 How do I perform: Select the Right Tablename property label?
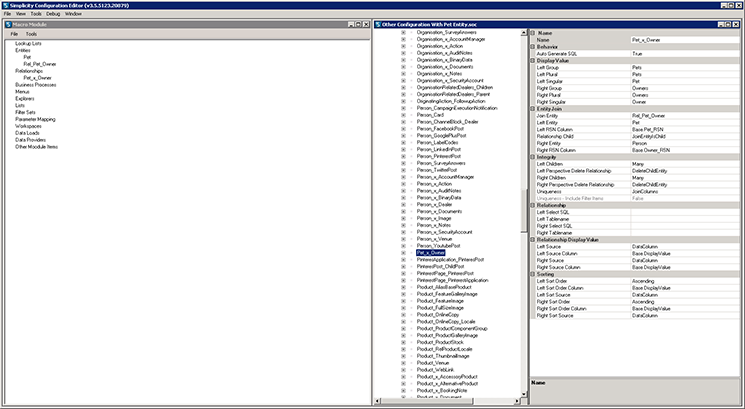[554, 233]
